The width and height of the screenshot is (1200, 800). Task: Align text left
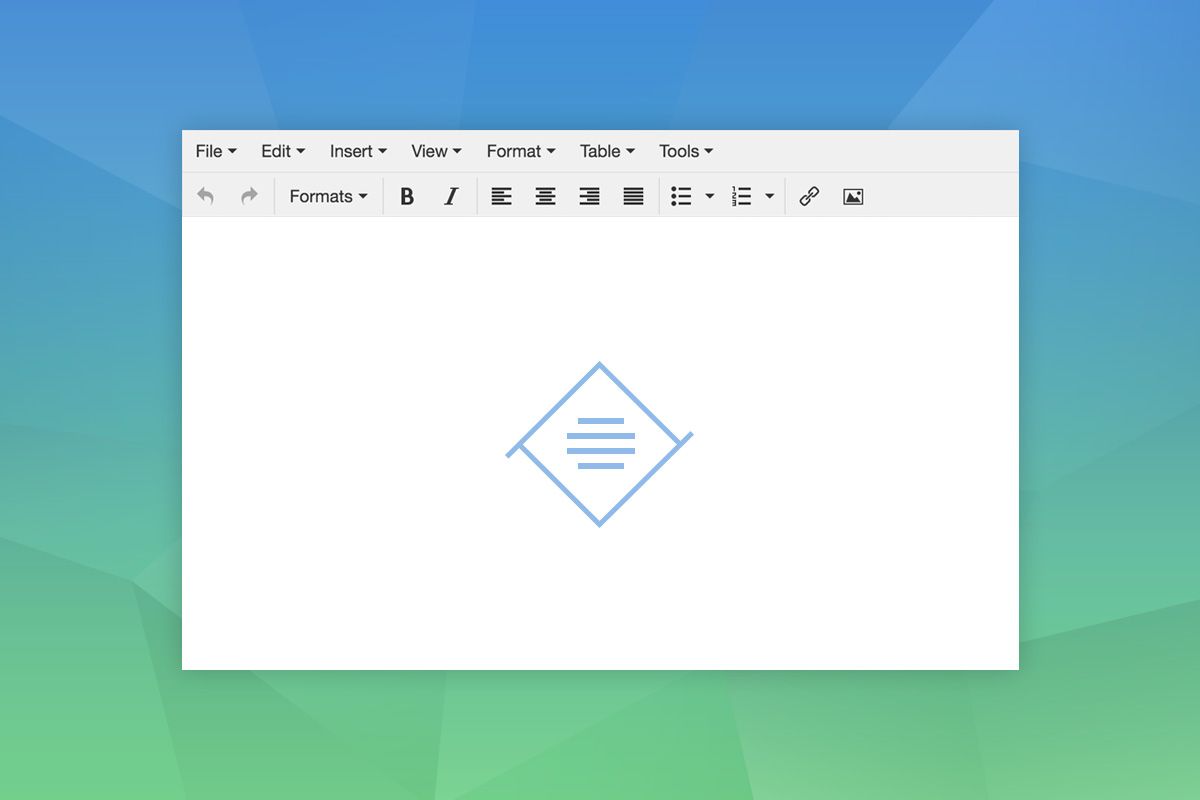pyautogui.click(x=501, y=196)
